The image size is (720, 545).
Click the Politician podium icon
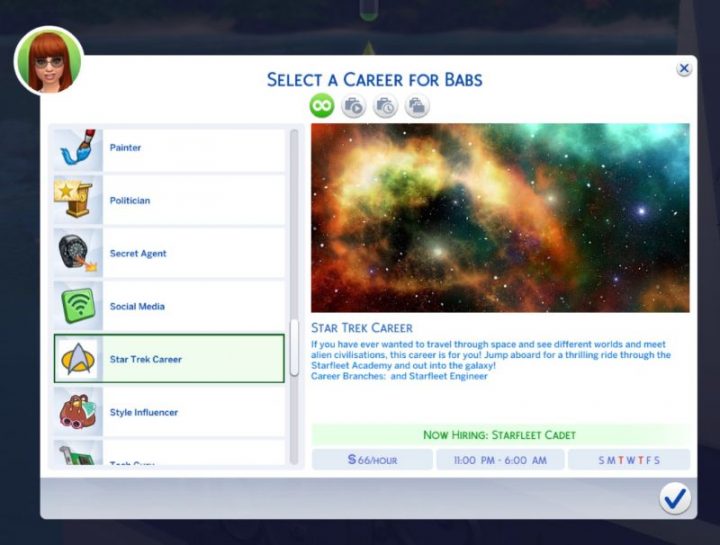point(78,199)
